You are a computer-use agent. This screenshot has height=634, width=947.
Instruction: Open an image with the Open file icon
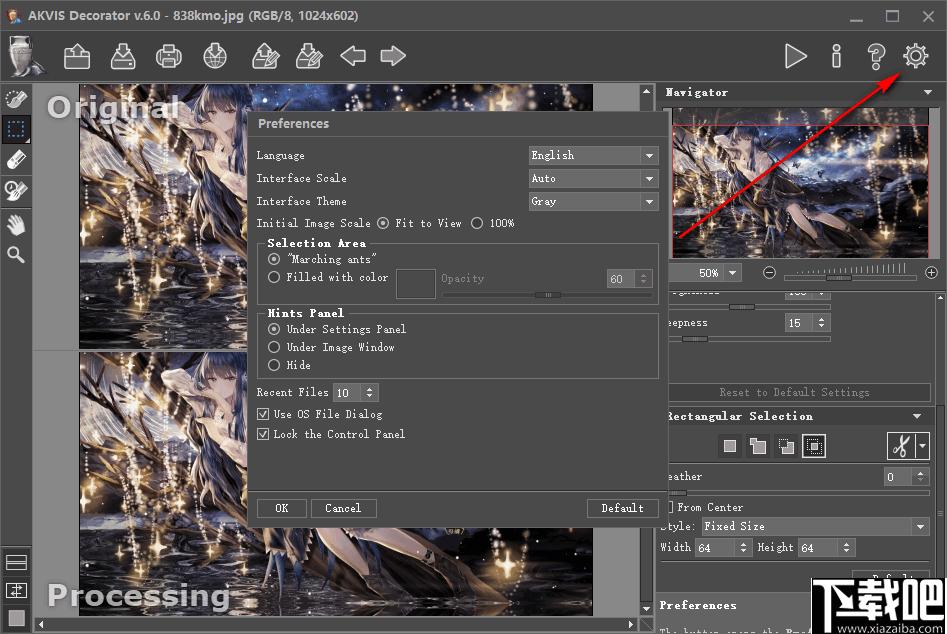click(77, 57)
